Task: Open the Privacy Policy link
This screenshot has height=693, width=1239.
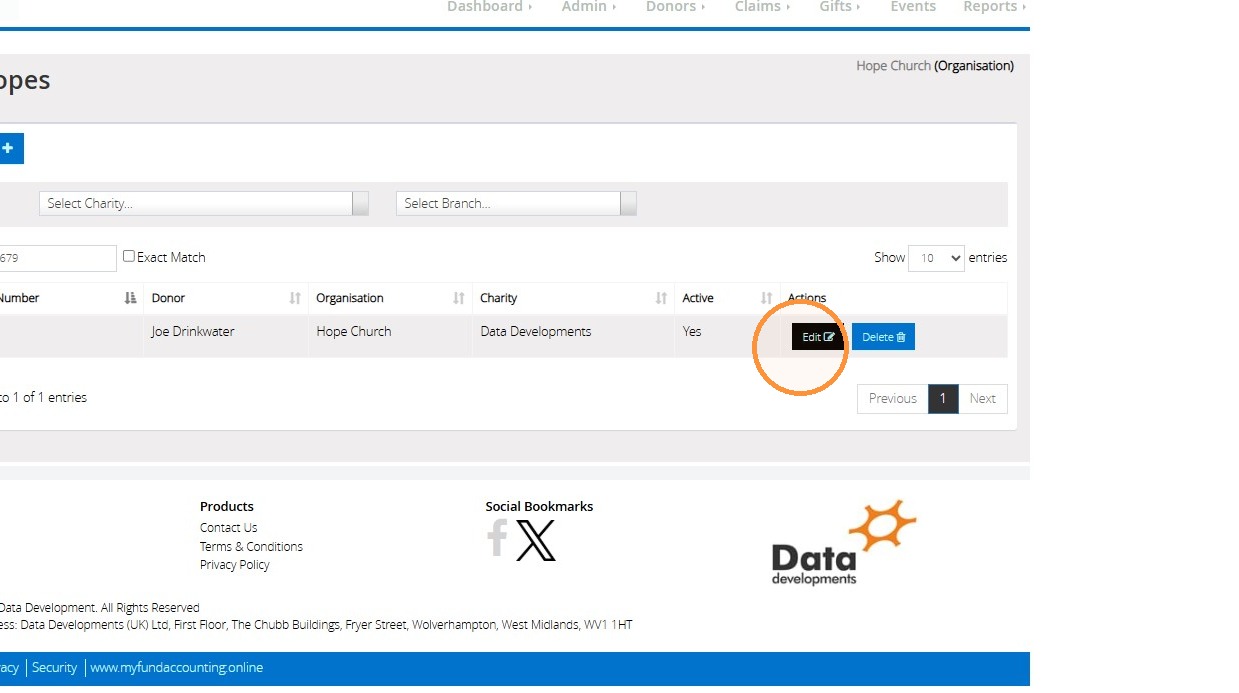Action: [x=234, y=565]
